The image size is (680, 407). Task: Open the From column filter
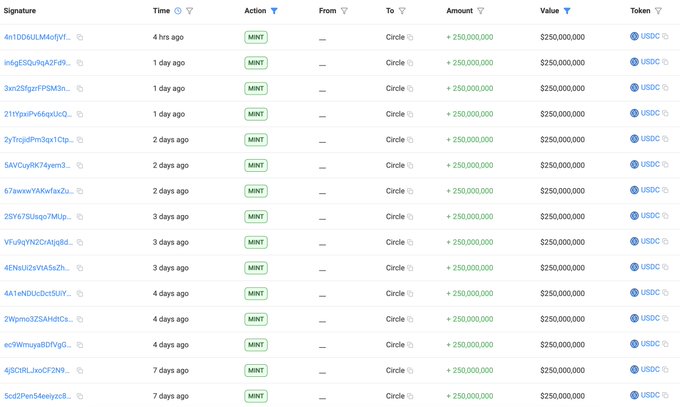(x=345, y=11)
